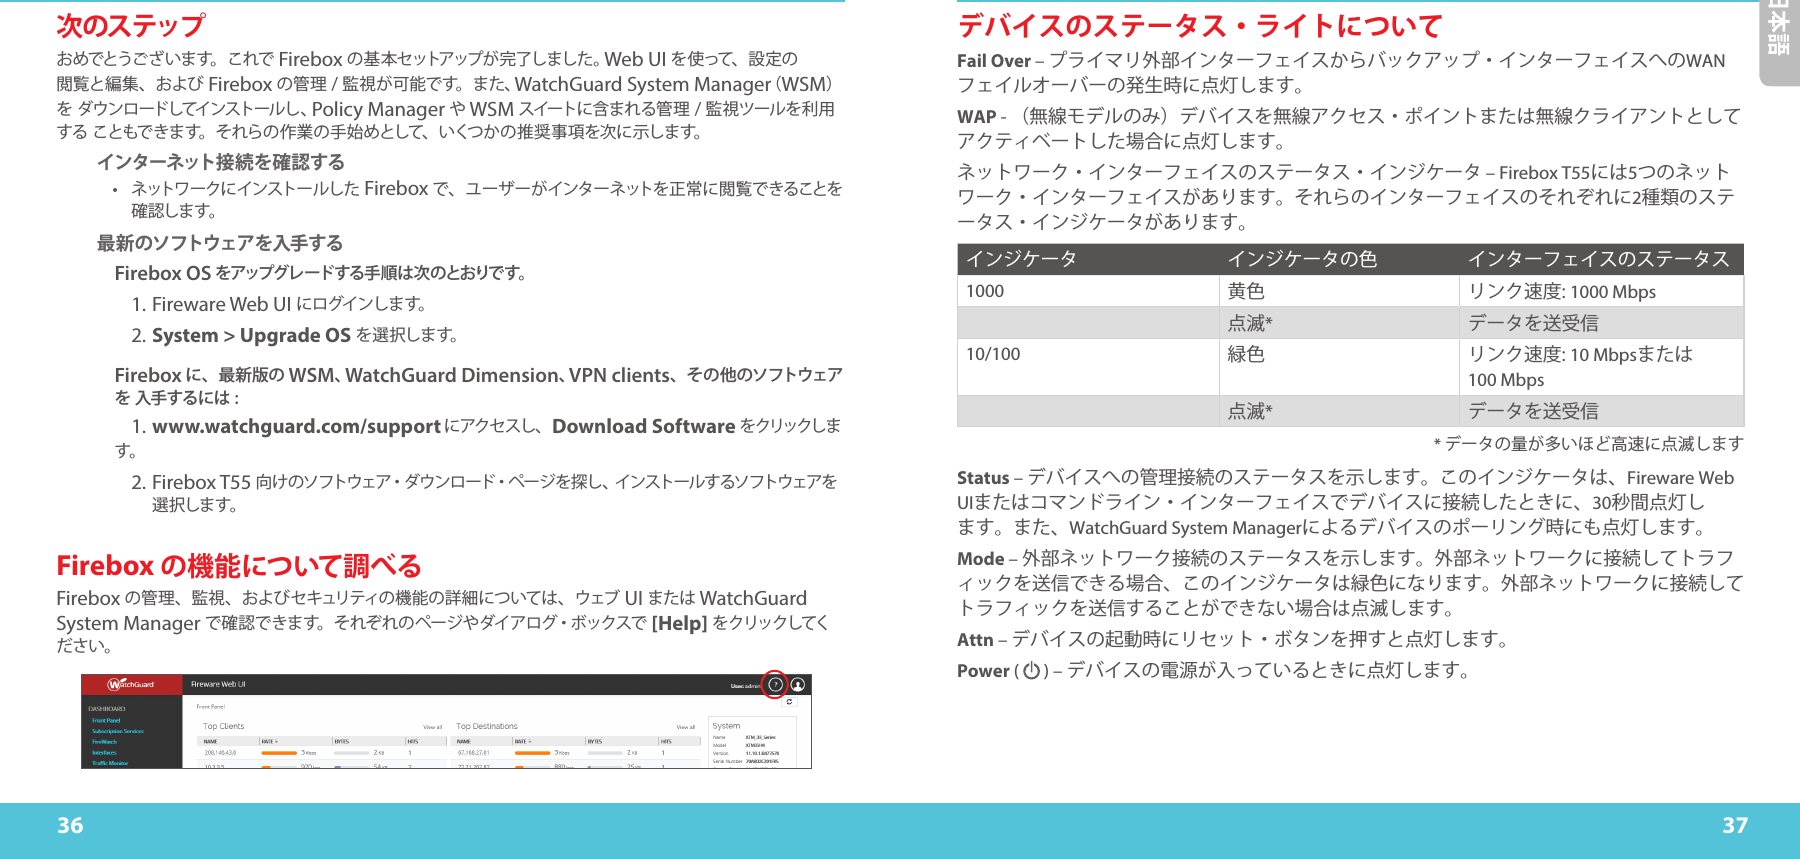
Task: Open Traffic Monitor in the dashboard sidebar
Action: (x=110, y=763)
